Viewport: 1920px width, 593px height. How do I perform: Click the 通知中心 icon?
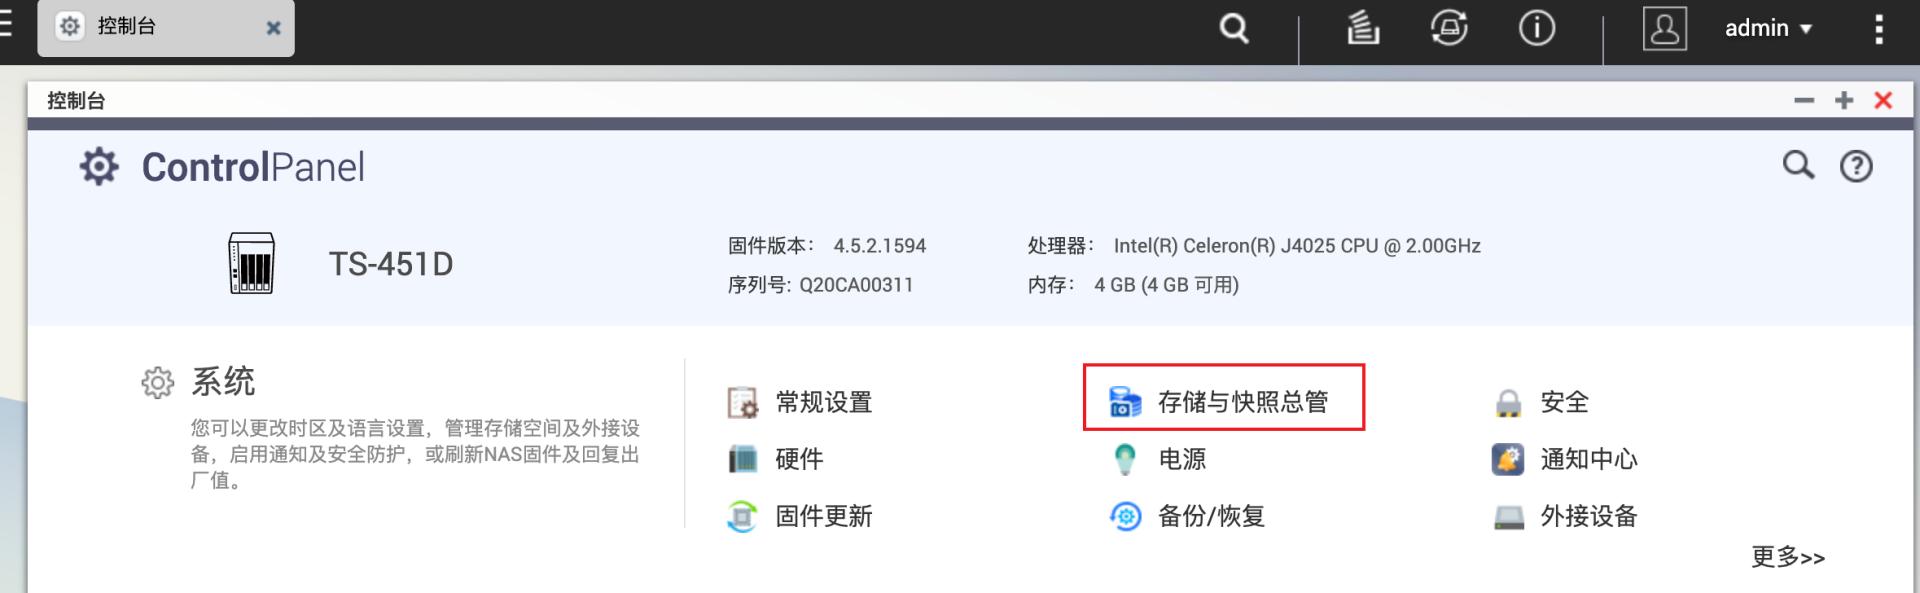(x=1508, y=459)
